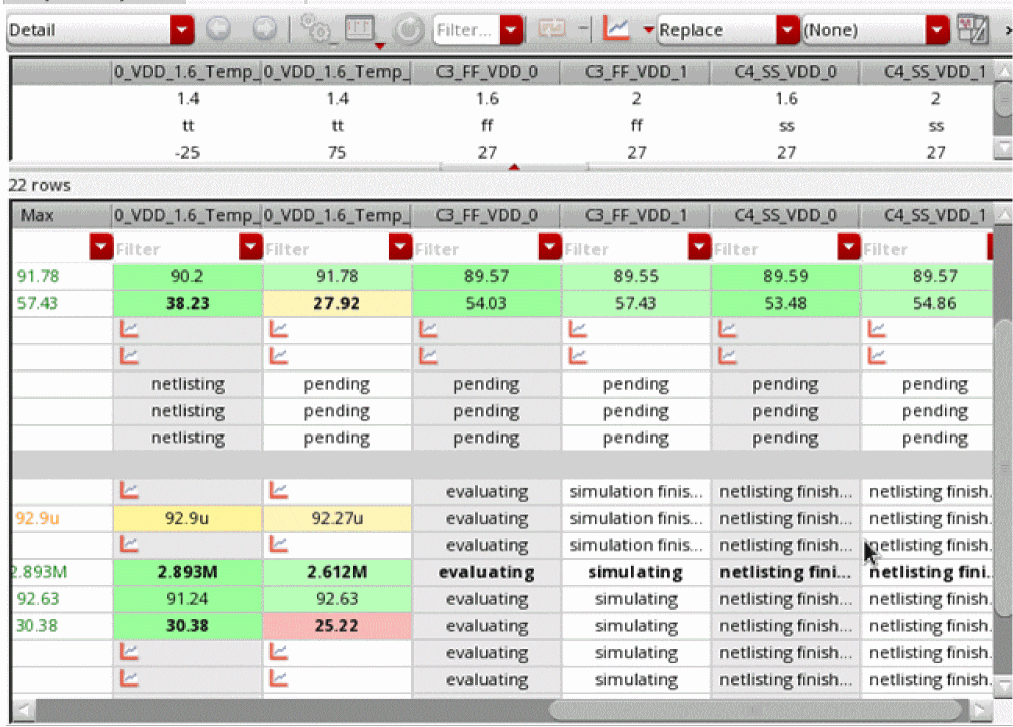Screen dimensions: 1013x727
Task: Click bold 'simulating' status cell
Action: [636, 572]
